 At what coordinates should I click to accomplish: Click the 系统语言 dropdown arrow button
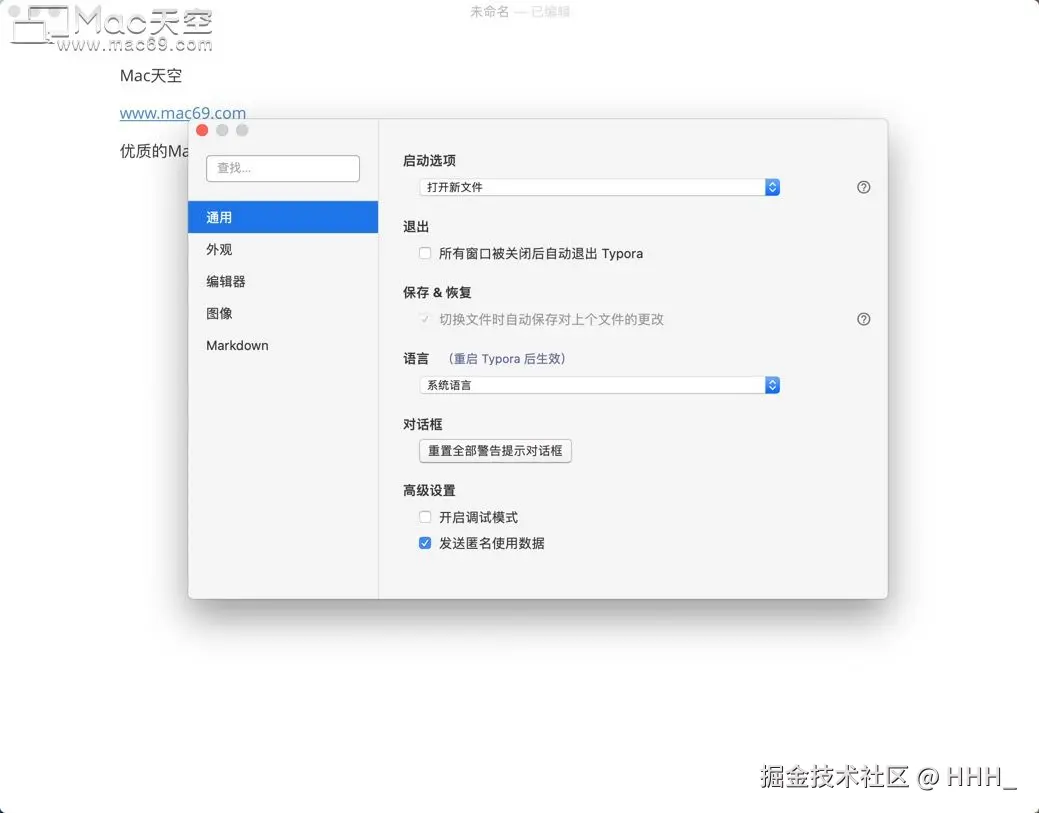pyautogui.click(x=772, y=385)
